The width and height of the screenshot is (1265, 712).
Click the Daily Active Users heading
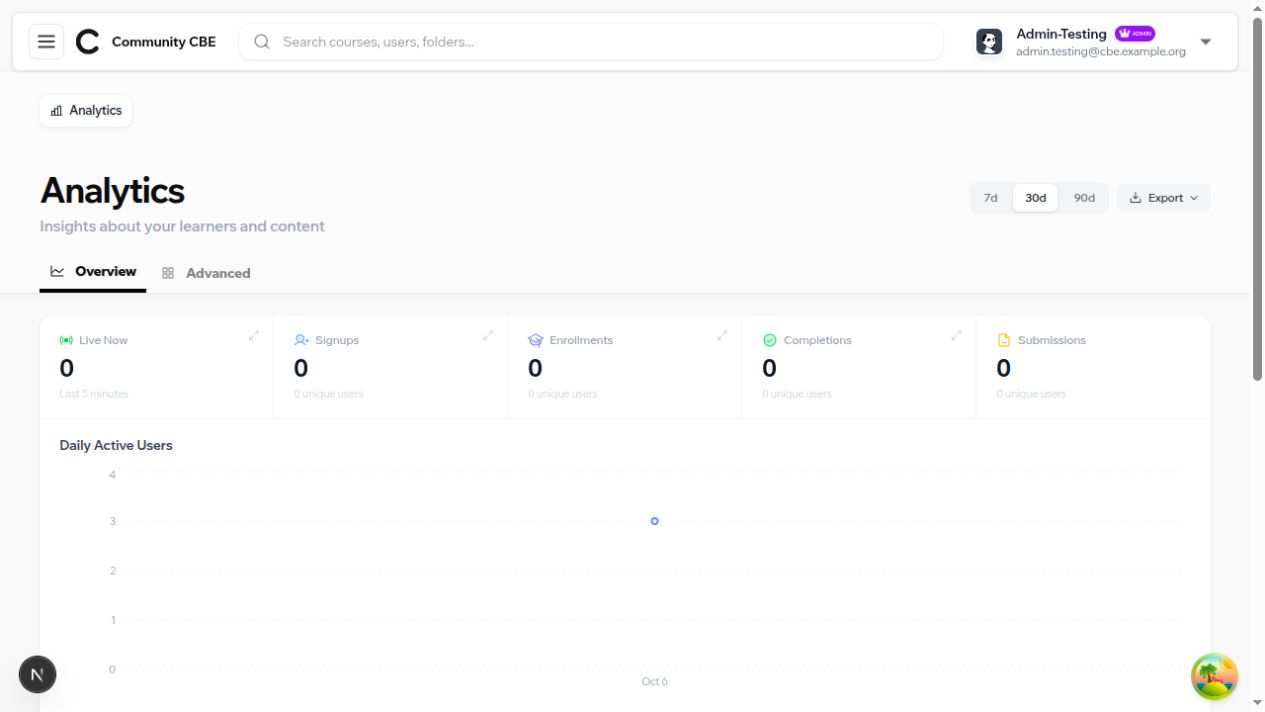pos(116,445)
